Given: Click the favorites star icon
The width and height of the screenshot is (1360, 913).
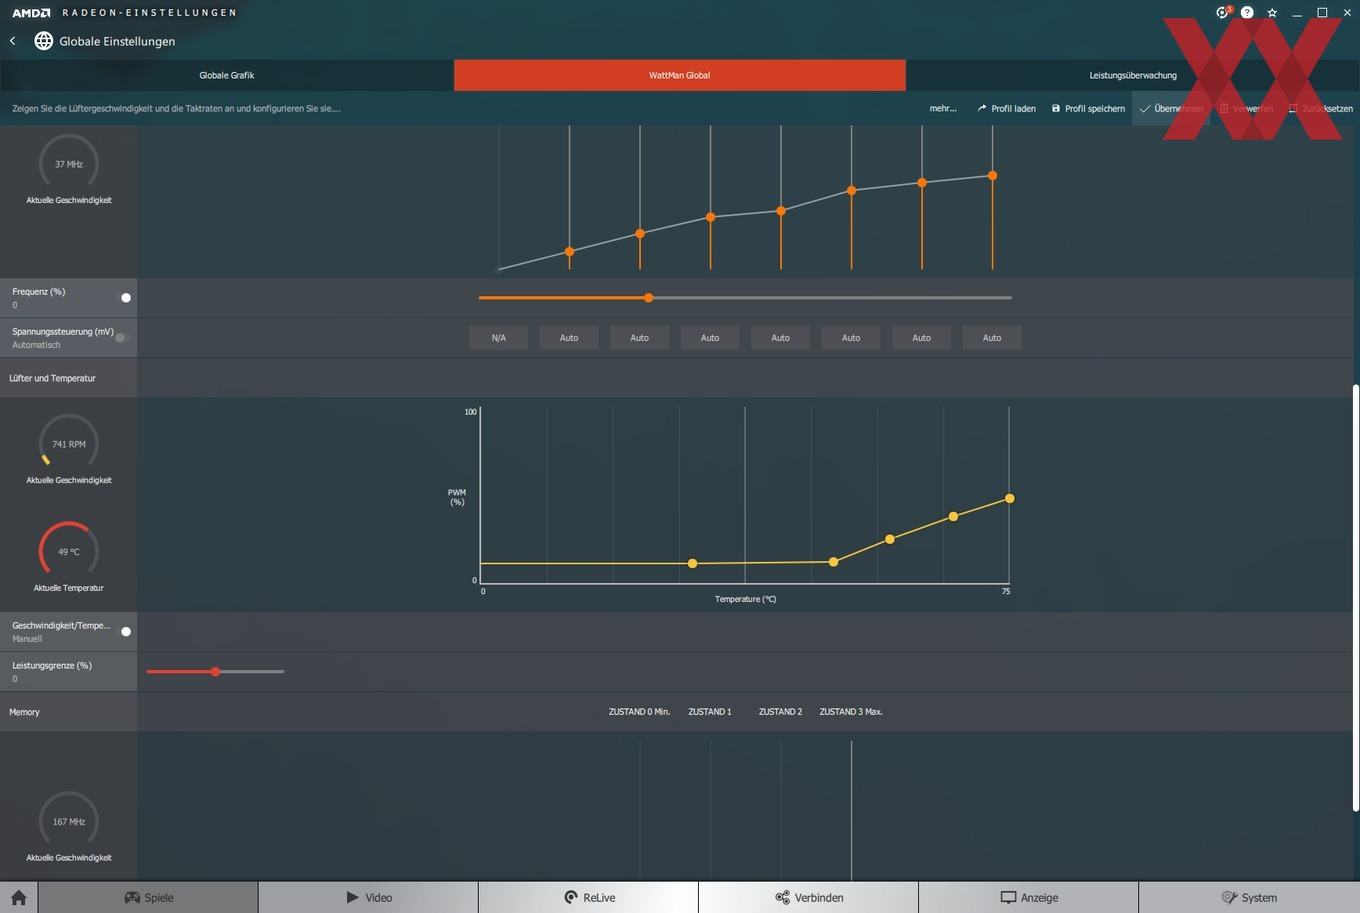Looking at the screenshot, I should coord(1272,13).
